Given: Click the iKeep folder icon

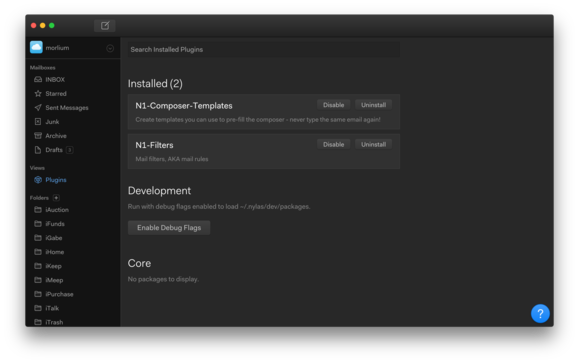Looking at the screenshot, I should (38, 266).
